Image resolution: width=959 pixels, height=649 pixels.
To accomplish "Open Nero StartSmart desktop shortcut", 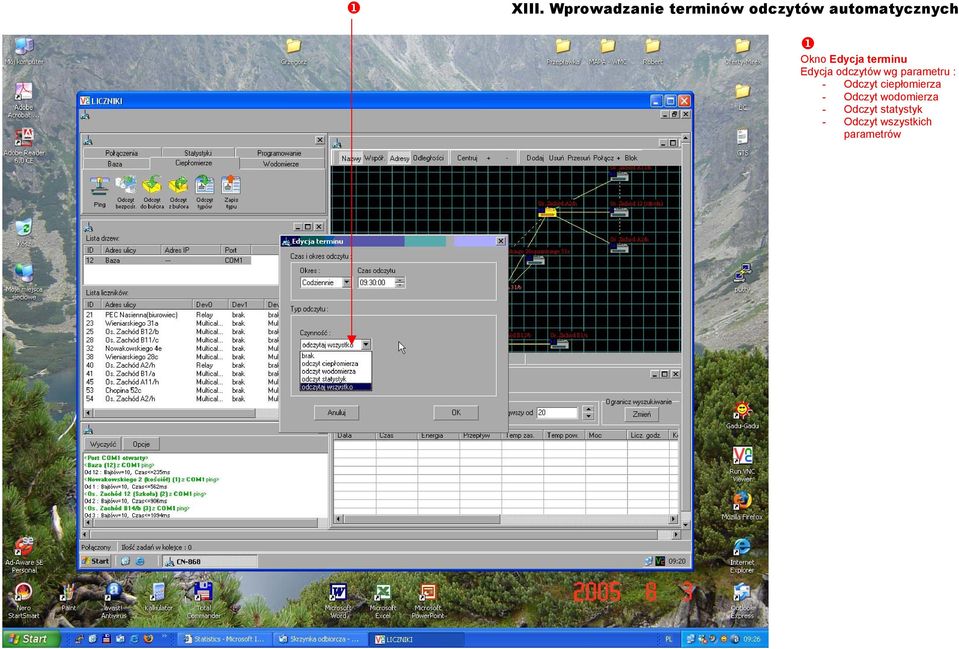I will click(23, 601).
